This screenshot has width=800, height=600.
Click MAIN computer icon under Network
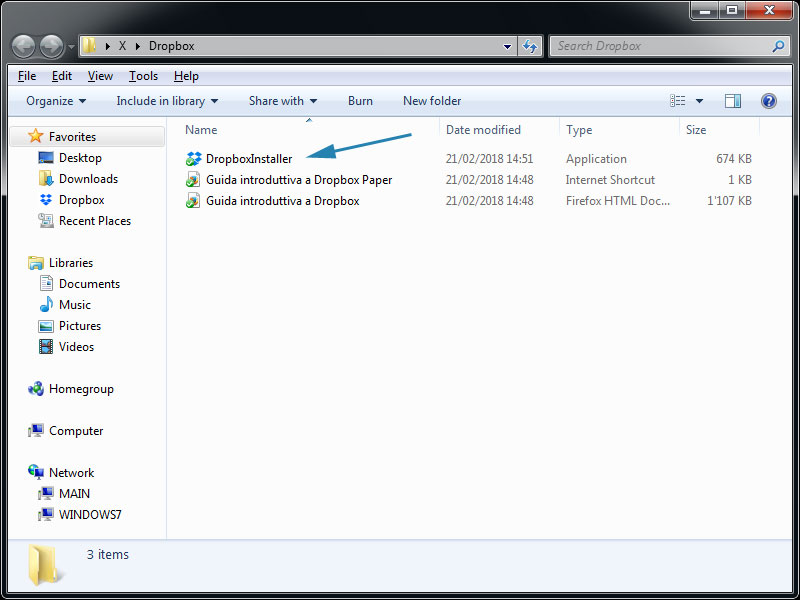tap(46, 493)
